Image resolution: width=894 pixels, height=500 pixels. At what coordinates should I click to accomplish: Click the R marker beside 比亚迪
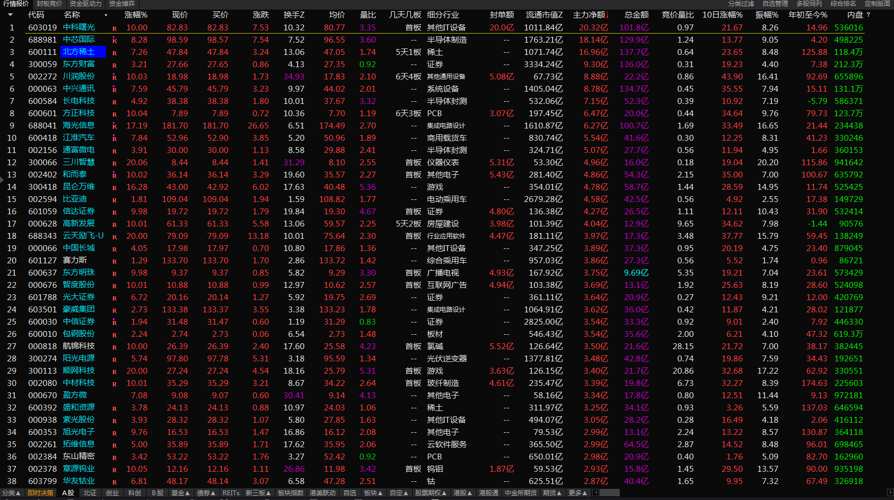[x=115, y=200]
